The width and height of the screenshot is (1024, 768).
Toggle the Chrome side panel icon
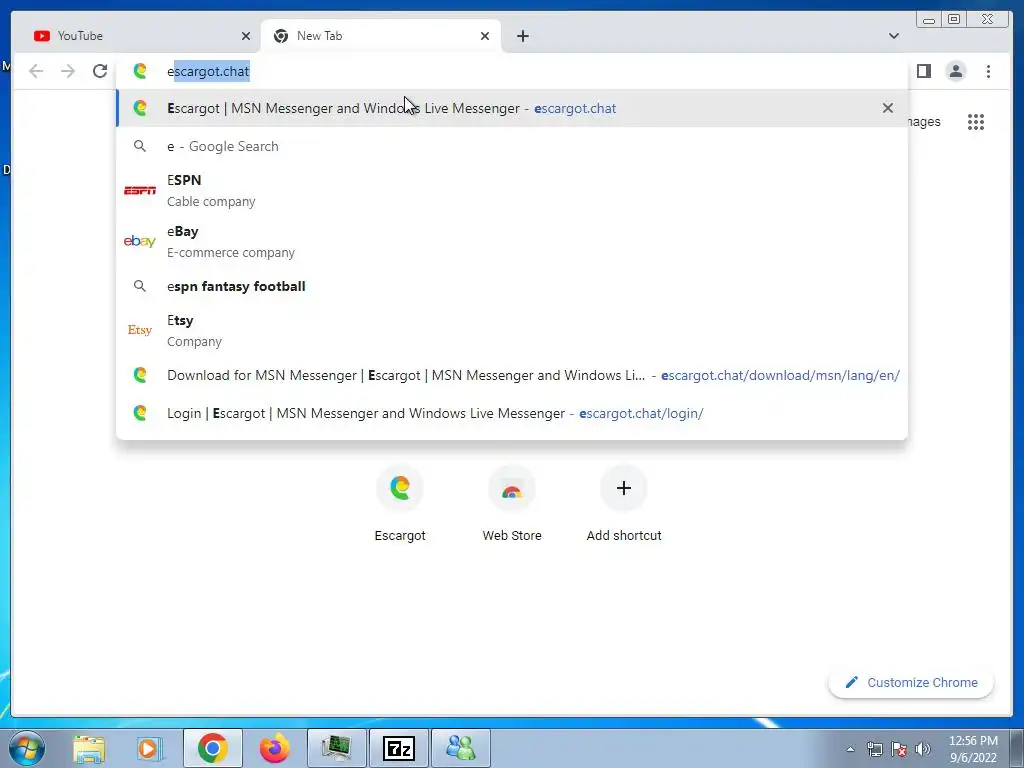[x=923, y=71]
